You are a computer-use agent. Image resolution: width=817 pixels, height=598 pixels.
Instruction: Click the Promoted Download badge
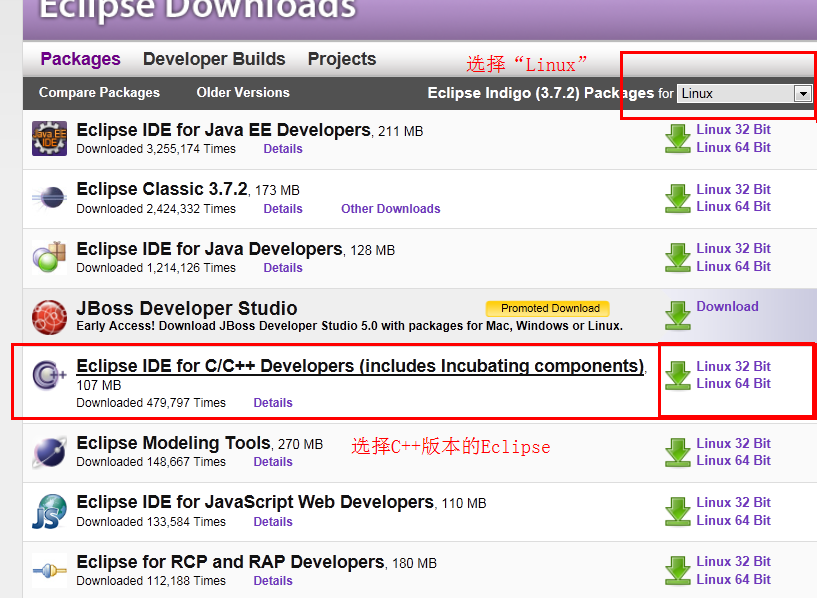click(548, 308)
